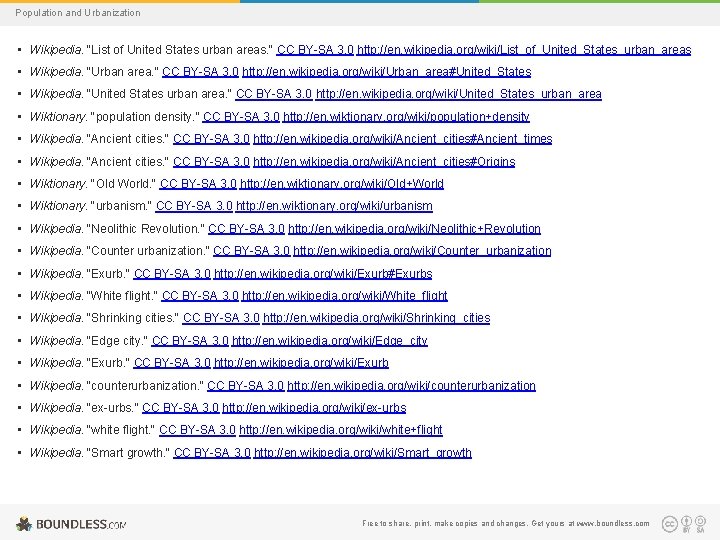Click CC BY-SA 3.0 next to "Urban area."
The width and height of the screenshot is (720, 540).
[x=200, y=72]
